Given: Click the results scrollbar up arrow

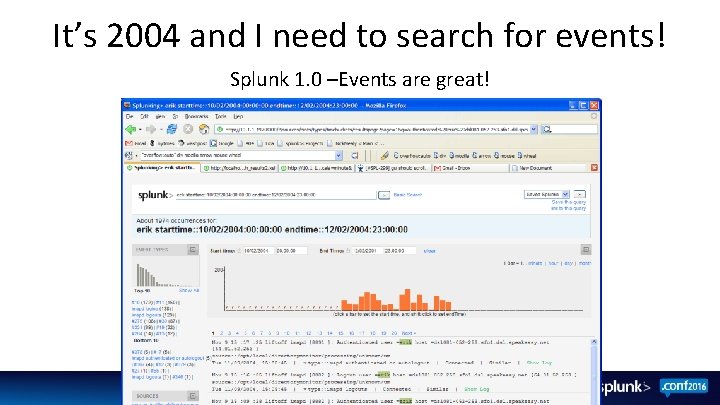Looking at the screenshot, I should point(594,342).
